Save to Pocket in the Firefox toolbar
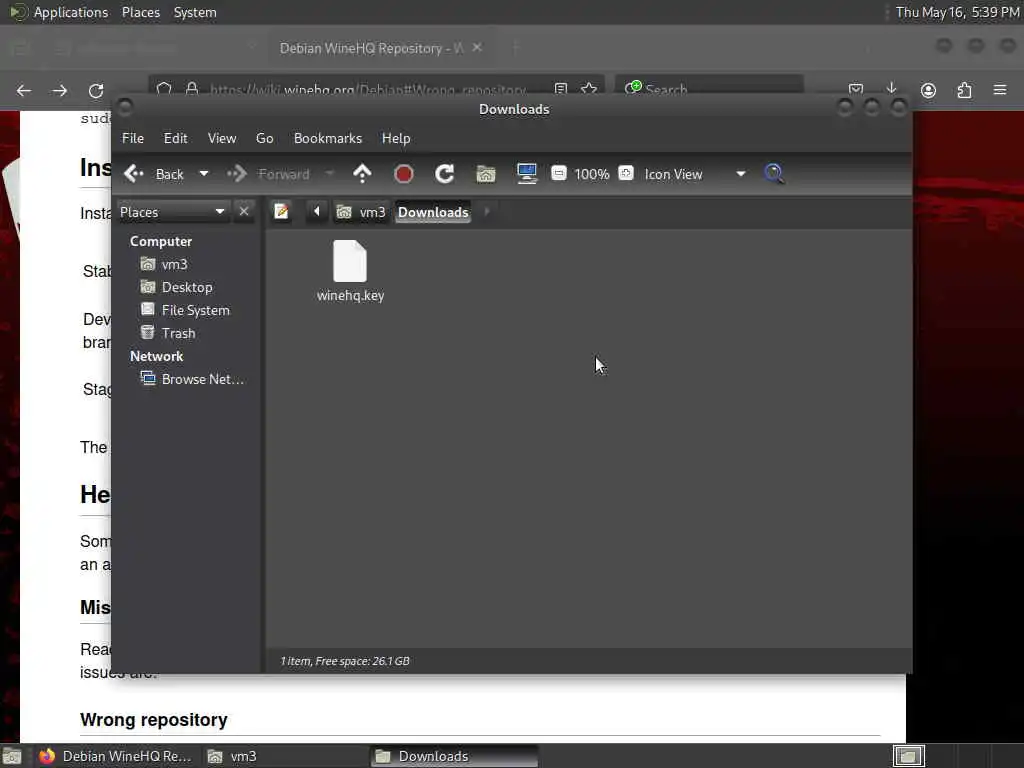Screen dimensions: 1024x768 [856, 89]
